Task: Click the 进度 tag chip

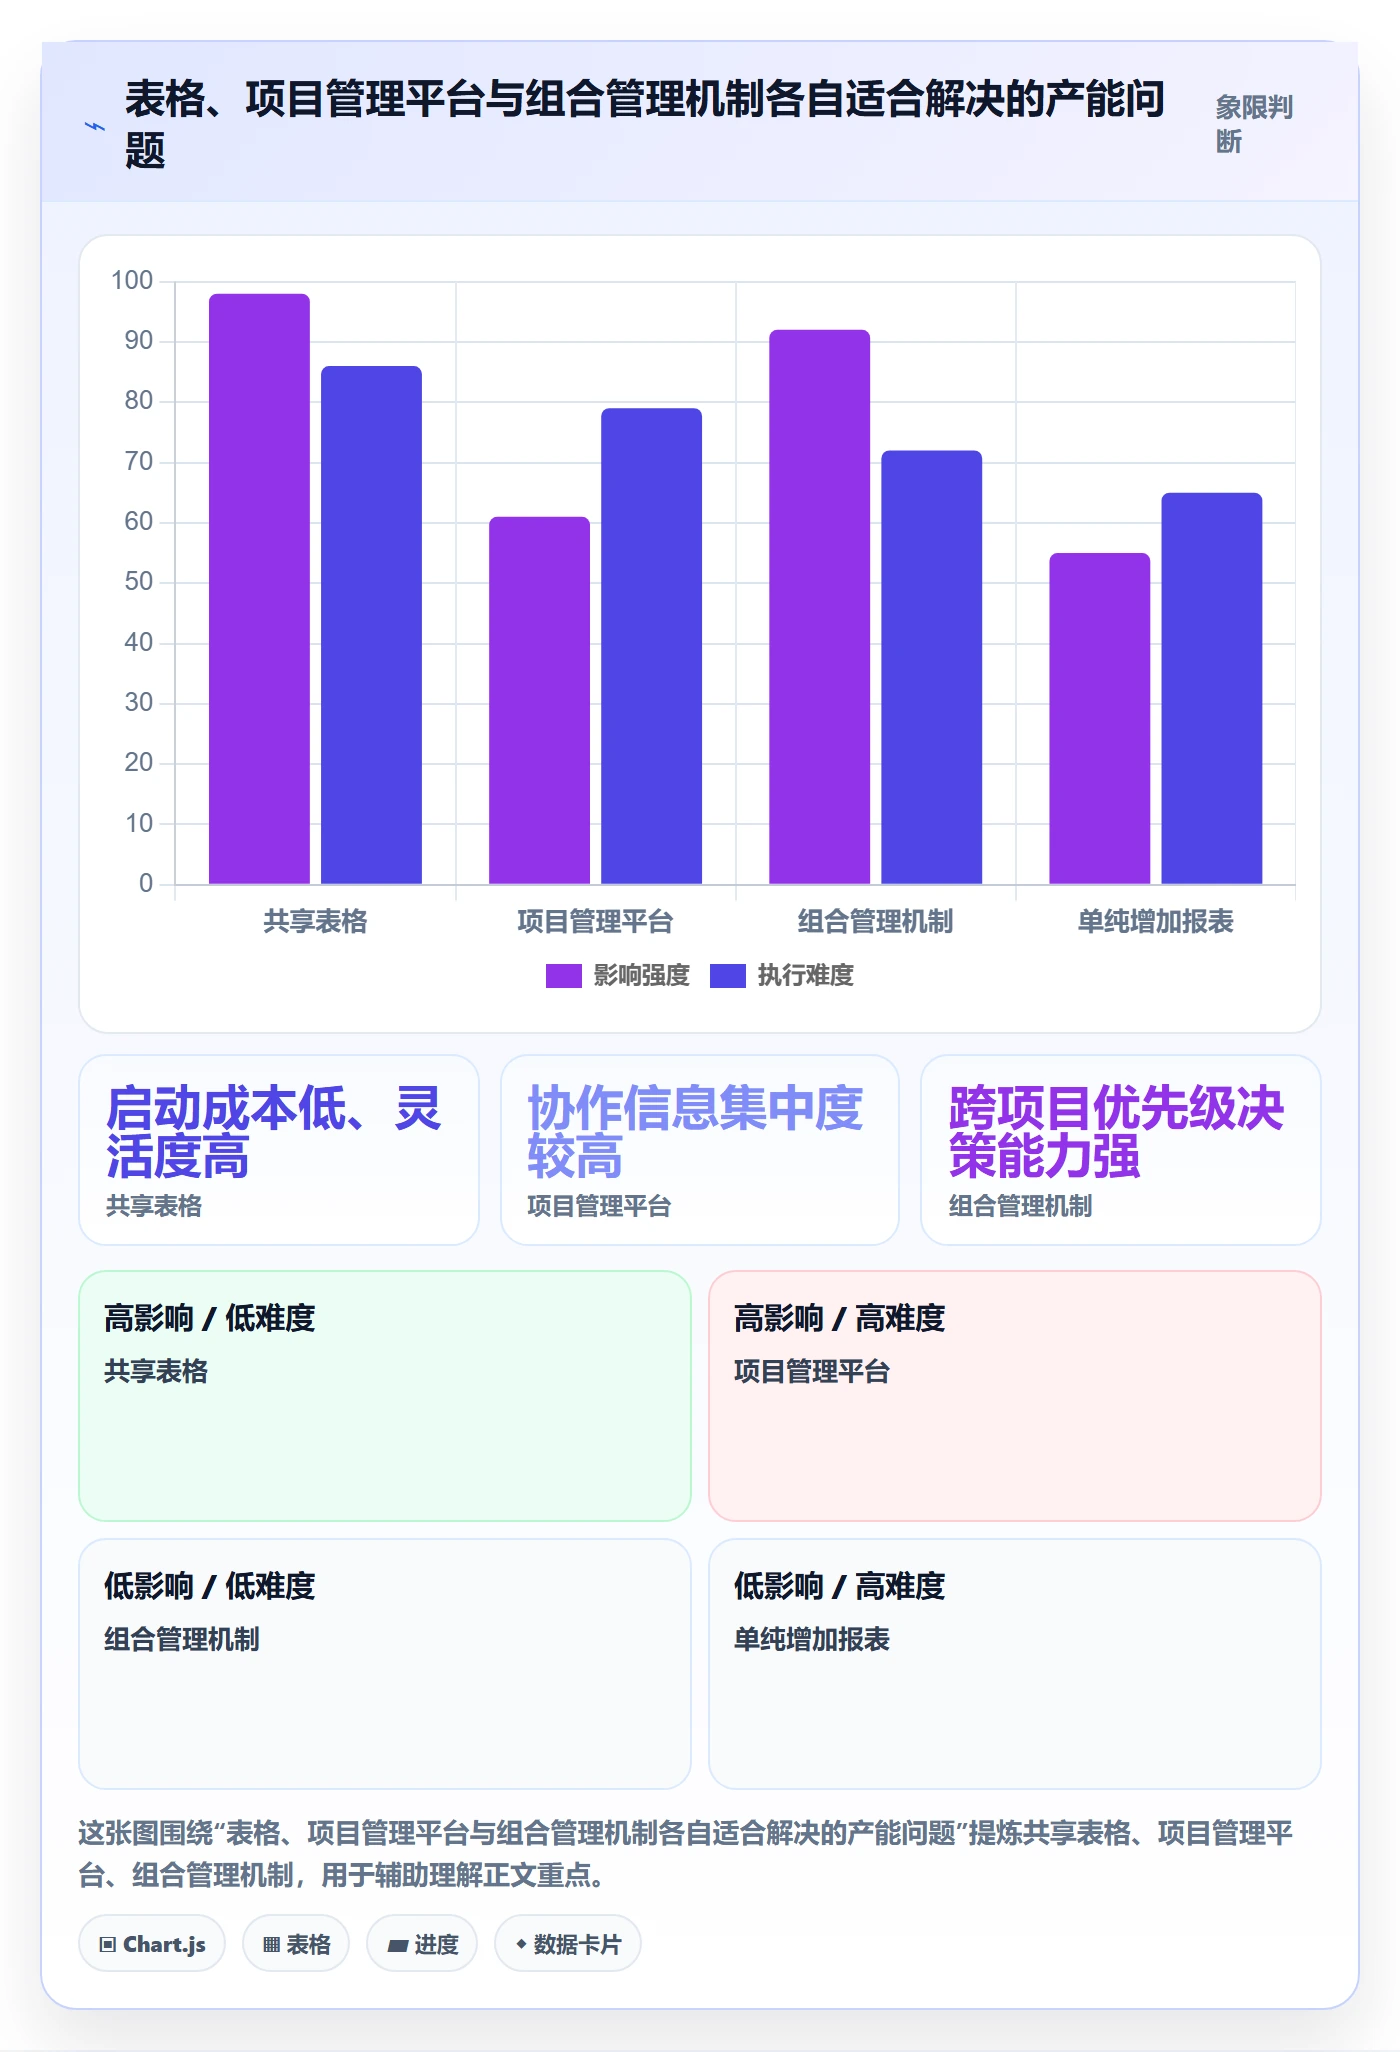Action: [x=422, y=1944]
